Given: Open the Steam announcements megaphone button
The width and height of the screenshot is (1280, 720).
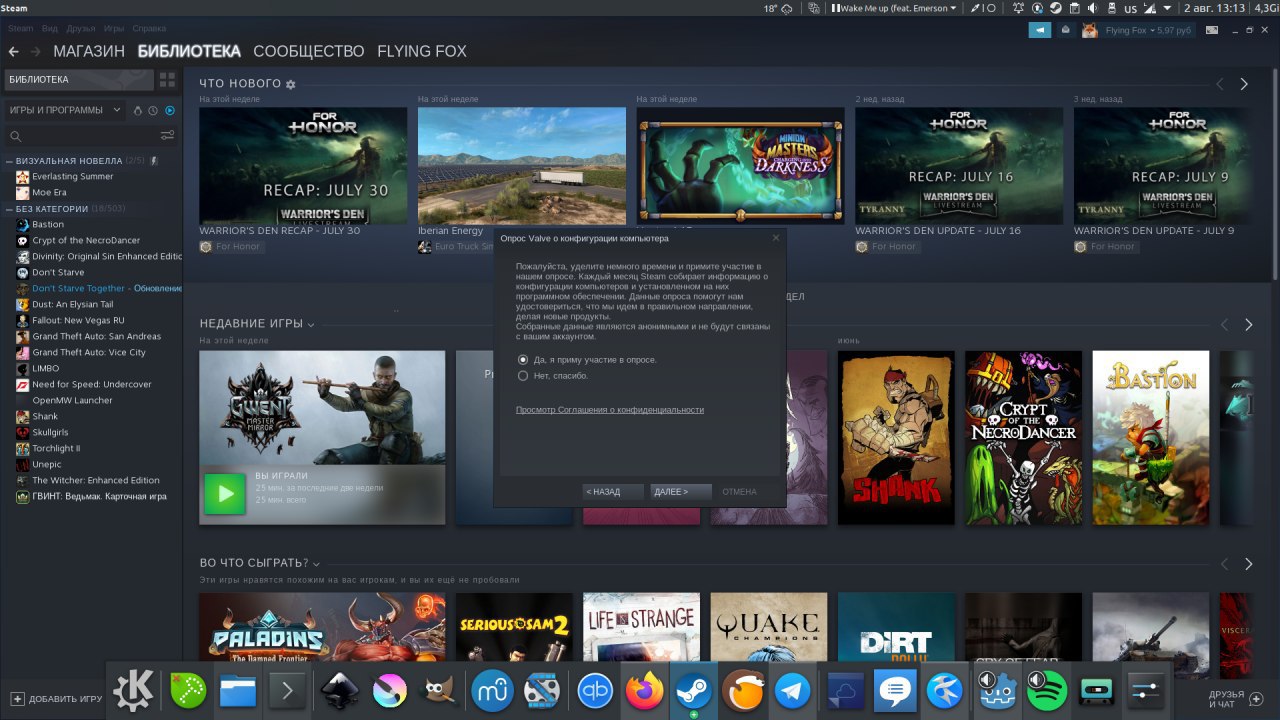Looking at the screenshot, I should coord(1040,30).
